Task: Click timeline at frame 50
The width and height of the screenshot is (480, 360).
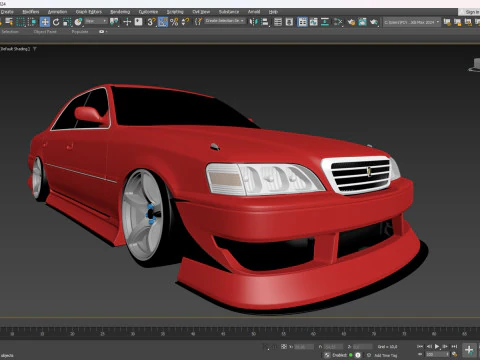Action: click(x=253, y=334)
